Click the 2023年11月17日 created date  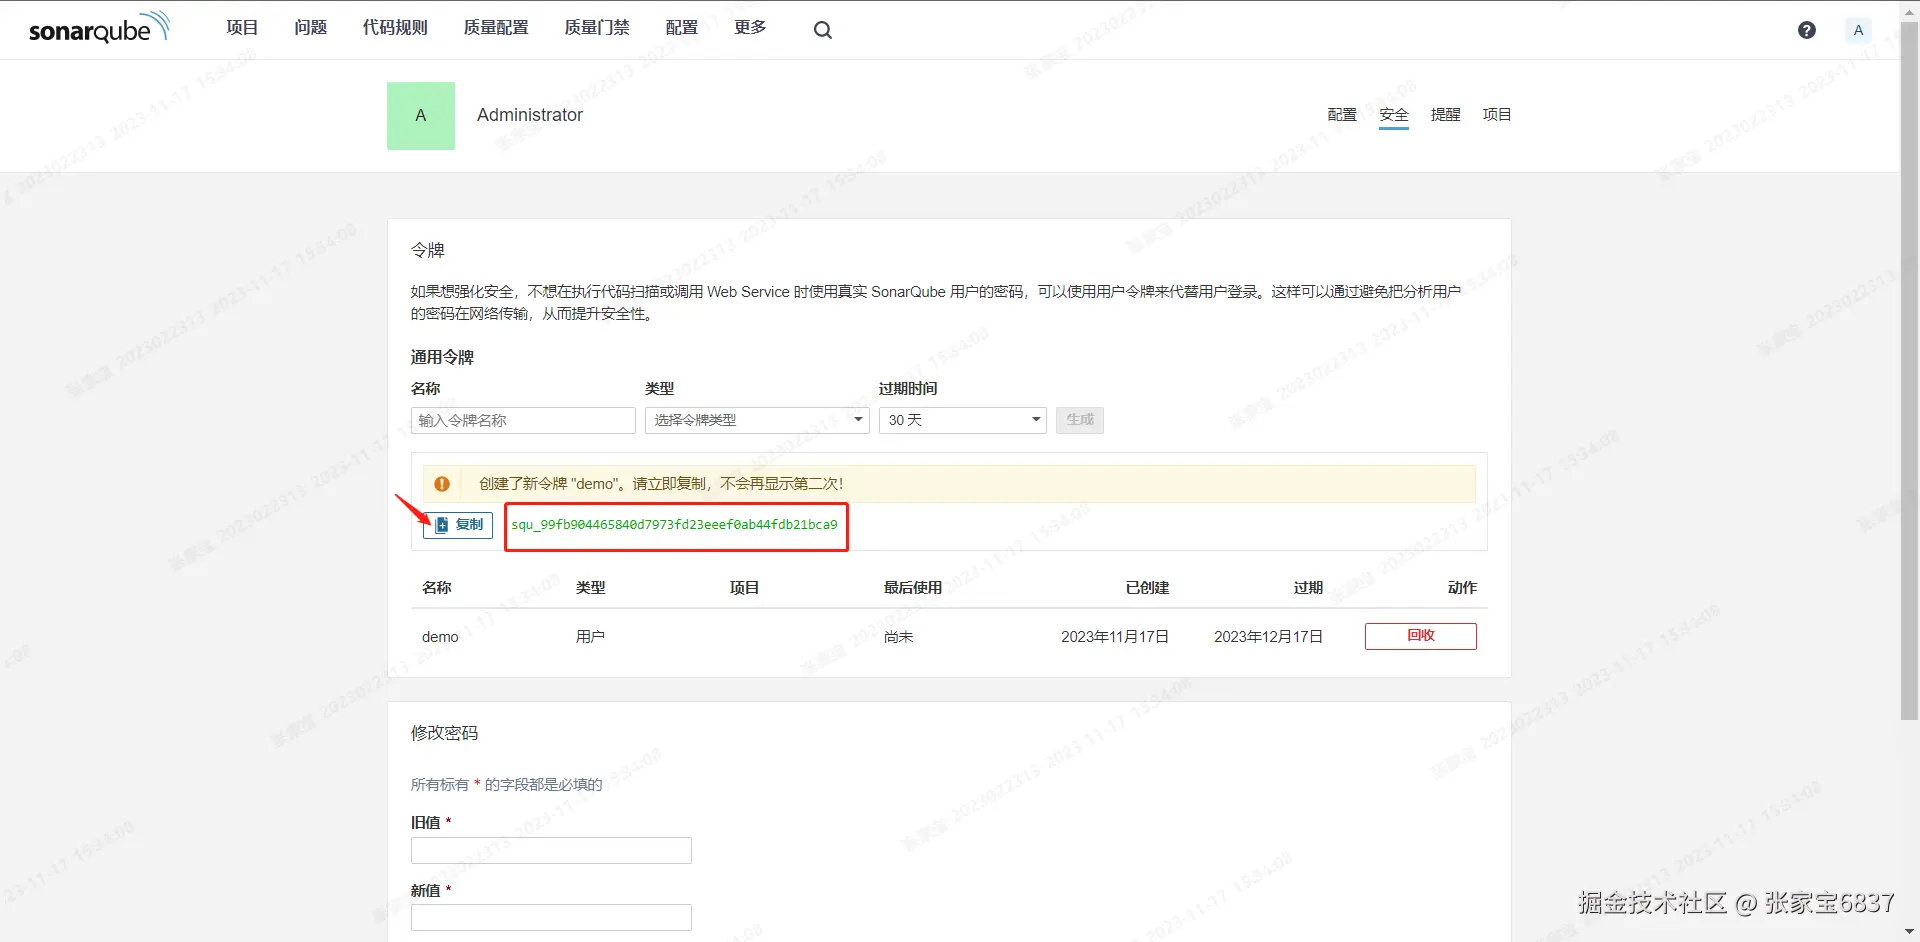pyautogui.click(x=1115, y=637)
